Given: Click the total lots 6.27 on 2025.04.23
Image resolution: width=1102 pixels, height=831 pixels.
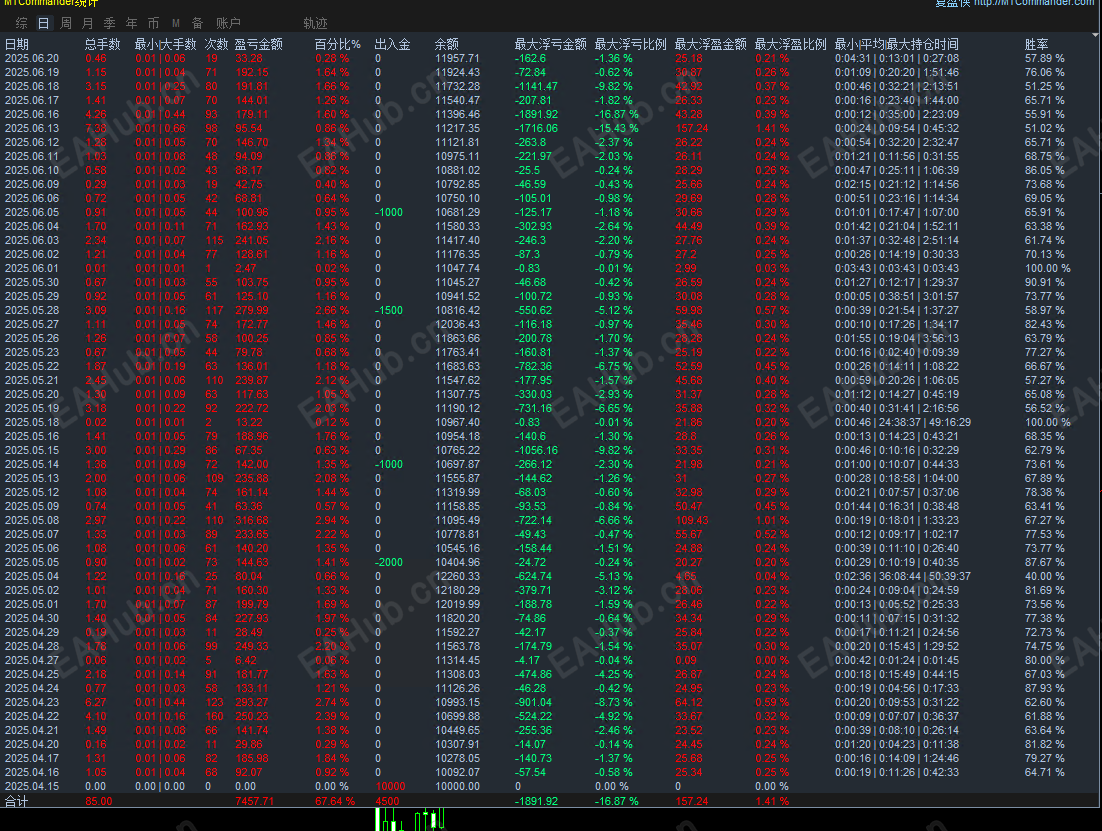Looking at the screenshot, I should click(96, 702).
